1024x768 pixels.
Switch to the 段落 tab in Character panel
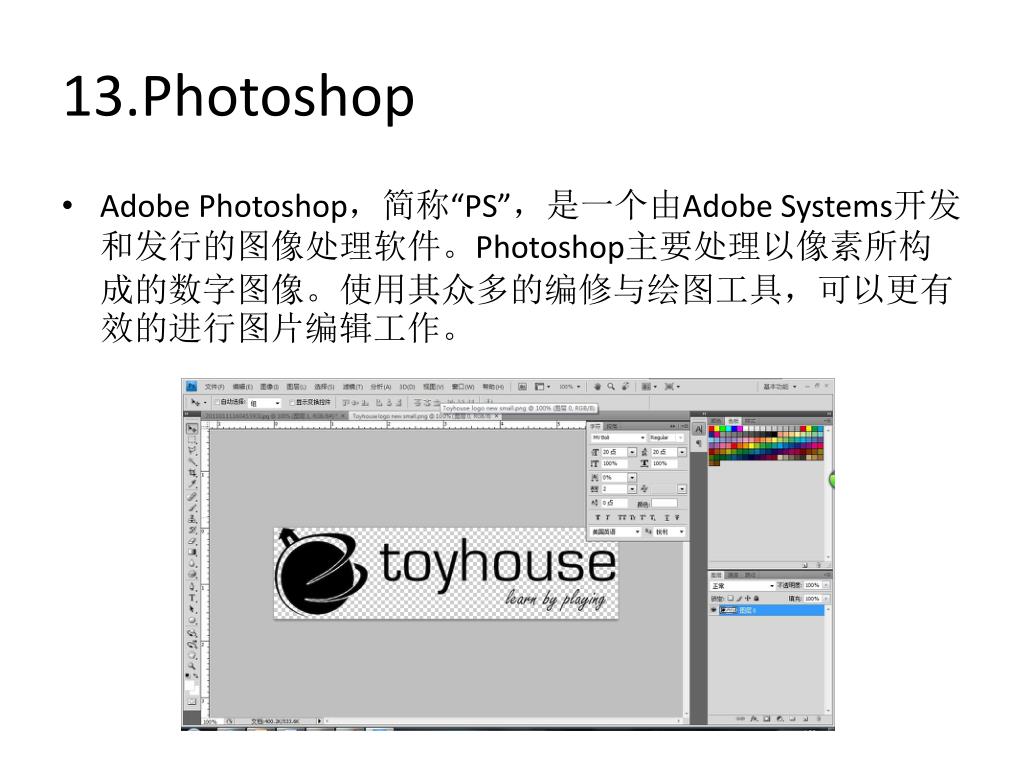612,426
